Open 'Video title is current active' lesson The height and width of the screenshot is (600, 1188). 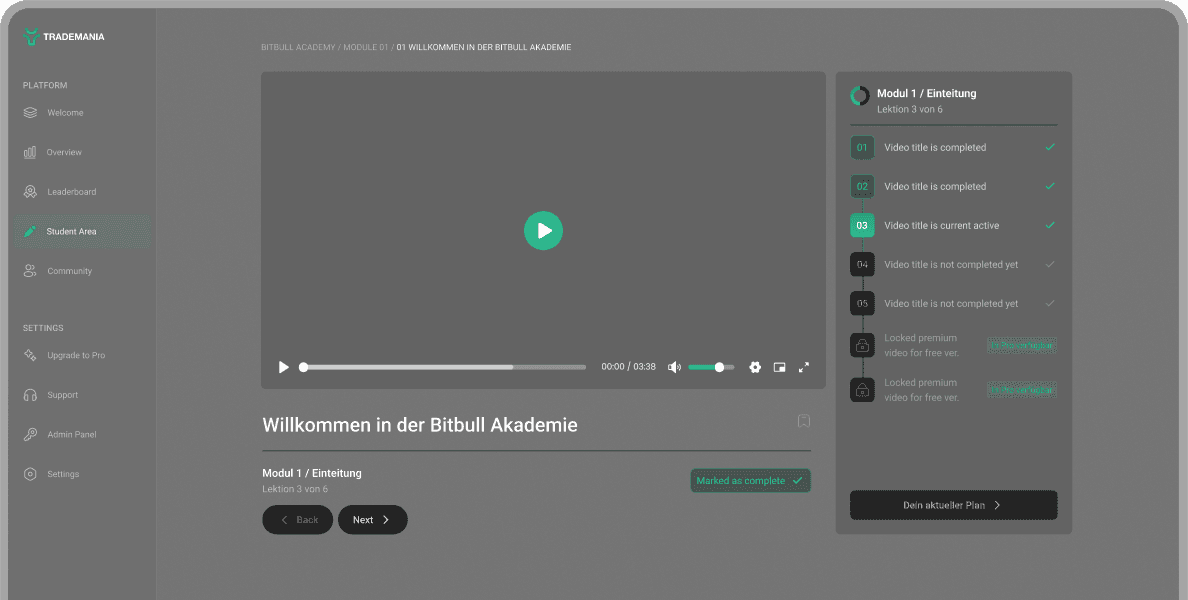[x=942, y=225]
